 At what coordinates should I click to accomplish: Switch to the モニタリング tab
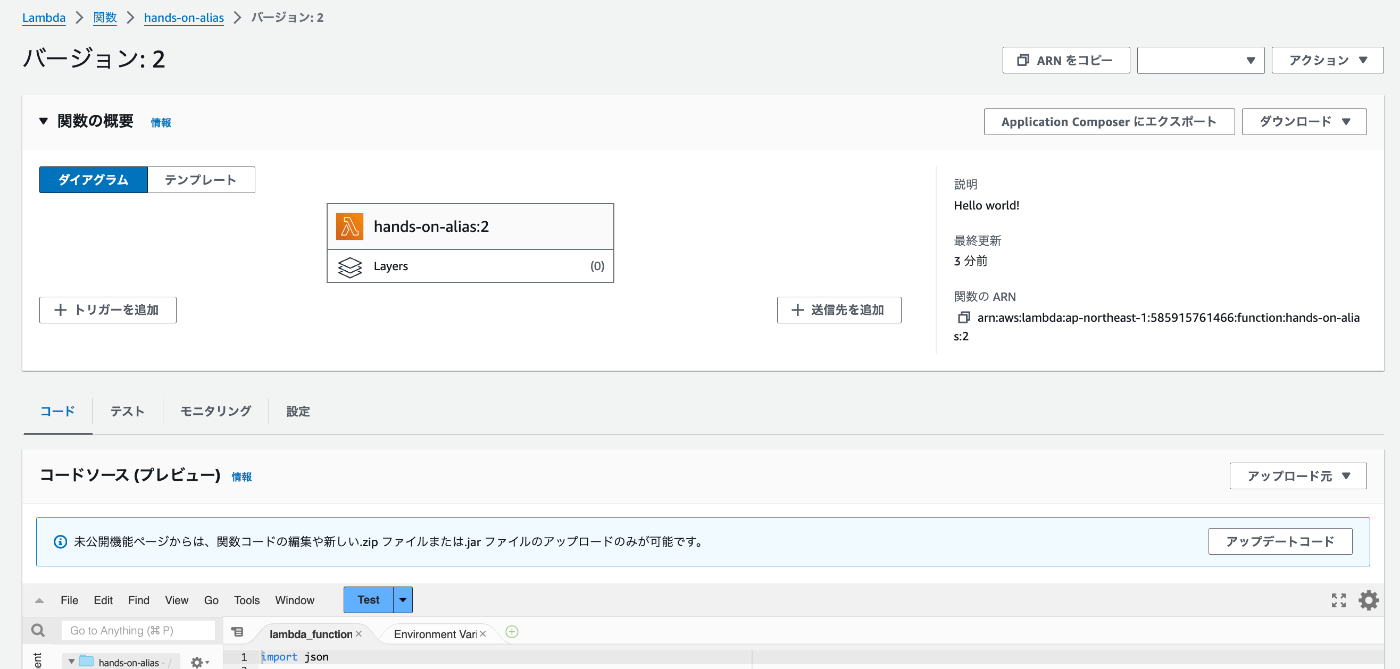(215, 411)
